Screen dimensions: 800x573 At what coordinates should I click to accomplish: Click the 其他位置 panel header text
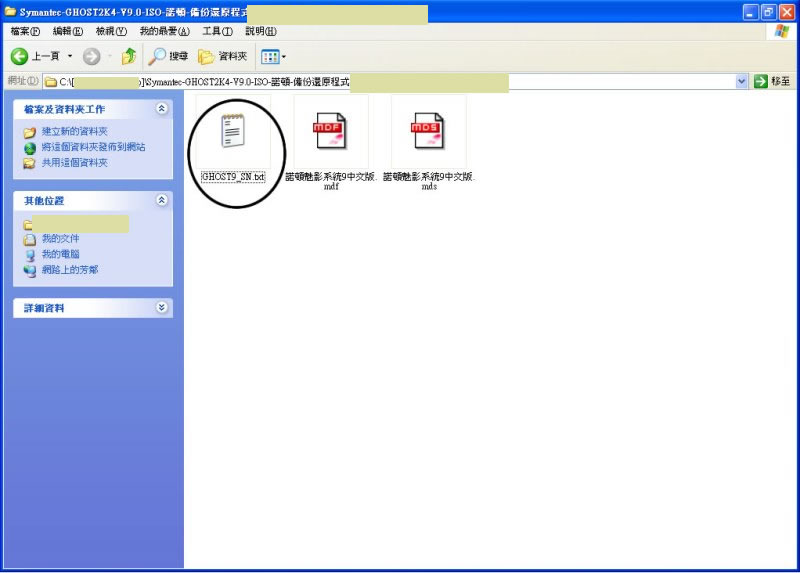(x=44, y=201)
